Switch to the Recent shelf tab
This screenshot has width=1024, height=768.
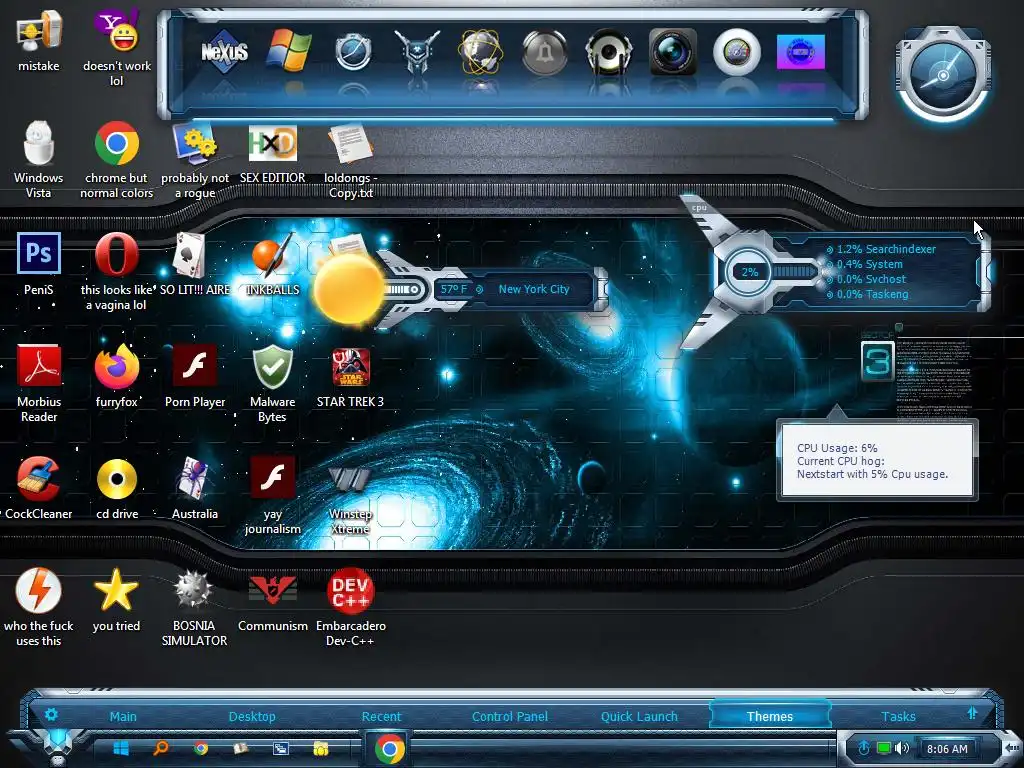click(x=381, y=716)
